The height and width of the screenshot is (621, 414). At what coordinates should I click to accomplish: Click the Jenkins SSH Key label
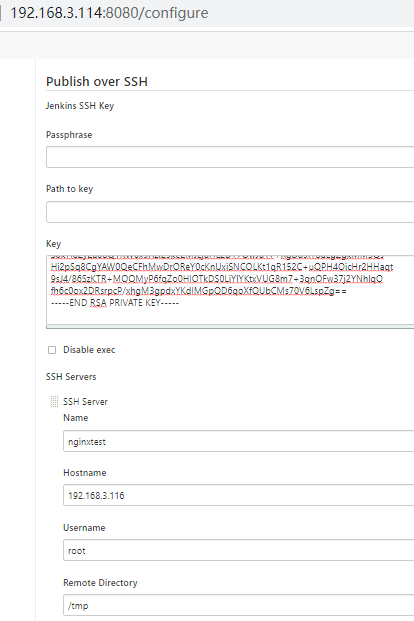click(80, 106)
